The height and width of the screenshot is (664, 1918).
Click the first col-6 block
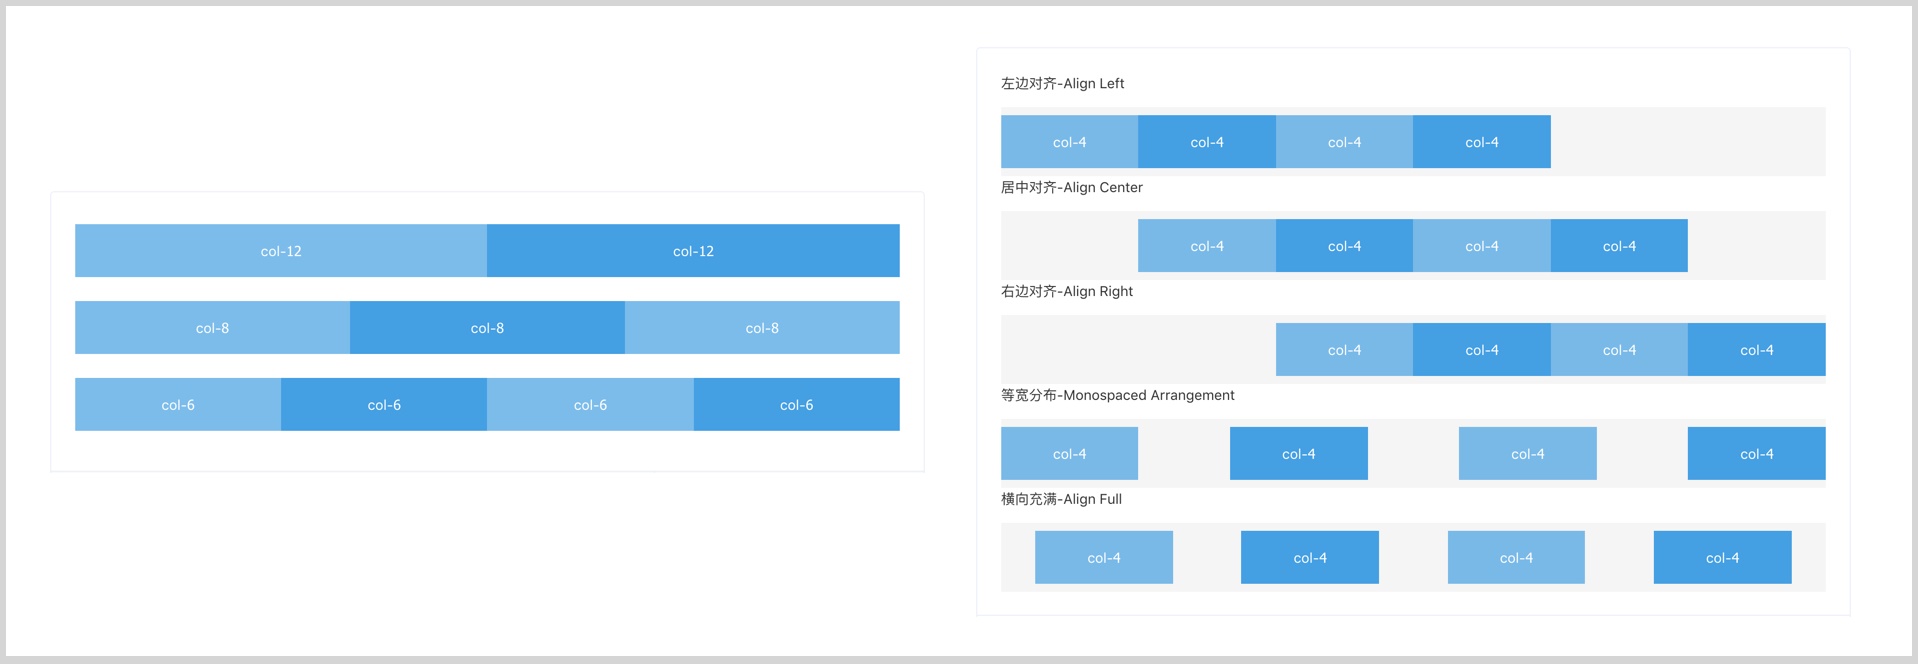[x=178, y=405]
